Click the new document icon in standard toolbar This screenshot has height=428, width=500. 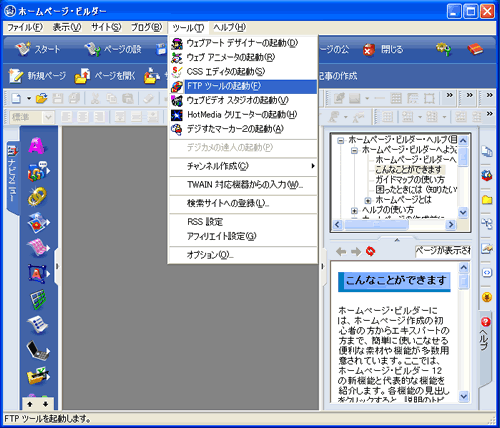pos(16,98)
